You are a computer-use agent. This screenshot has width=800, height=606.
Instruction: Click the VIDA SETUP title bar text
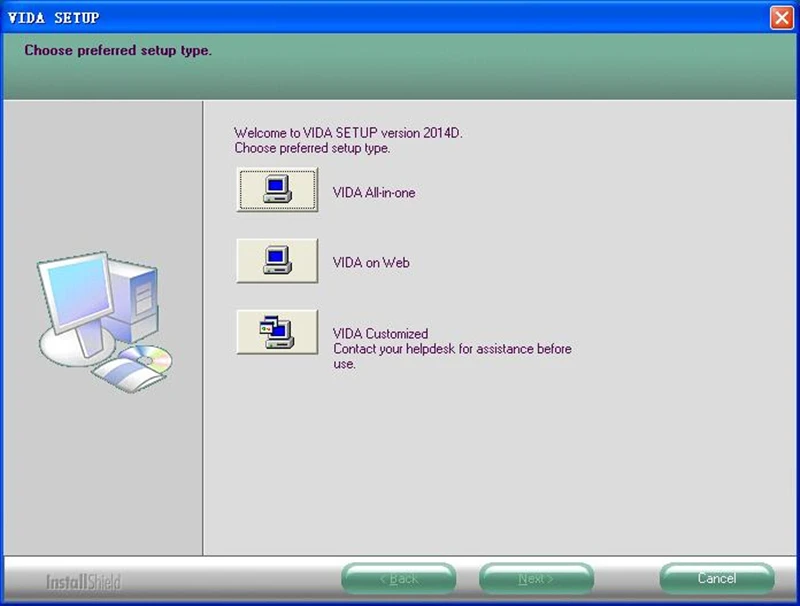click(x=54, y=18)
